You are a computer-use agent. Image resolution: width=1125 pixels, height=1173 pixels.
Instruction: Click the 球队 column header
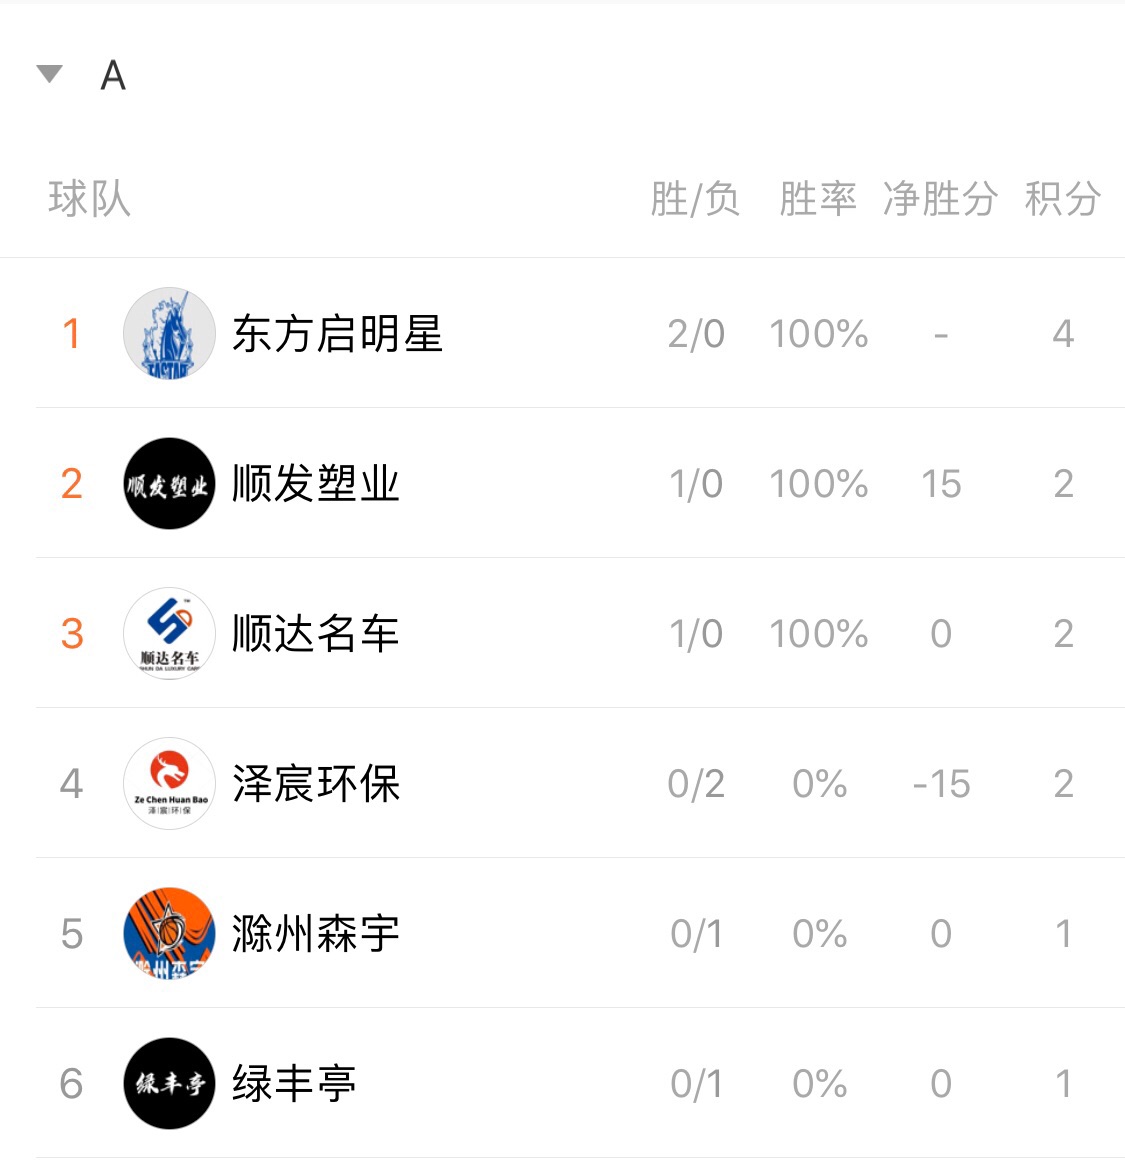[x=90, y=199]
